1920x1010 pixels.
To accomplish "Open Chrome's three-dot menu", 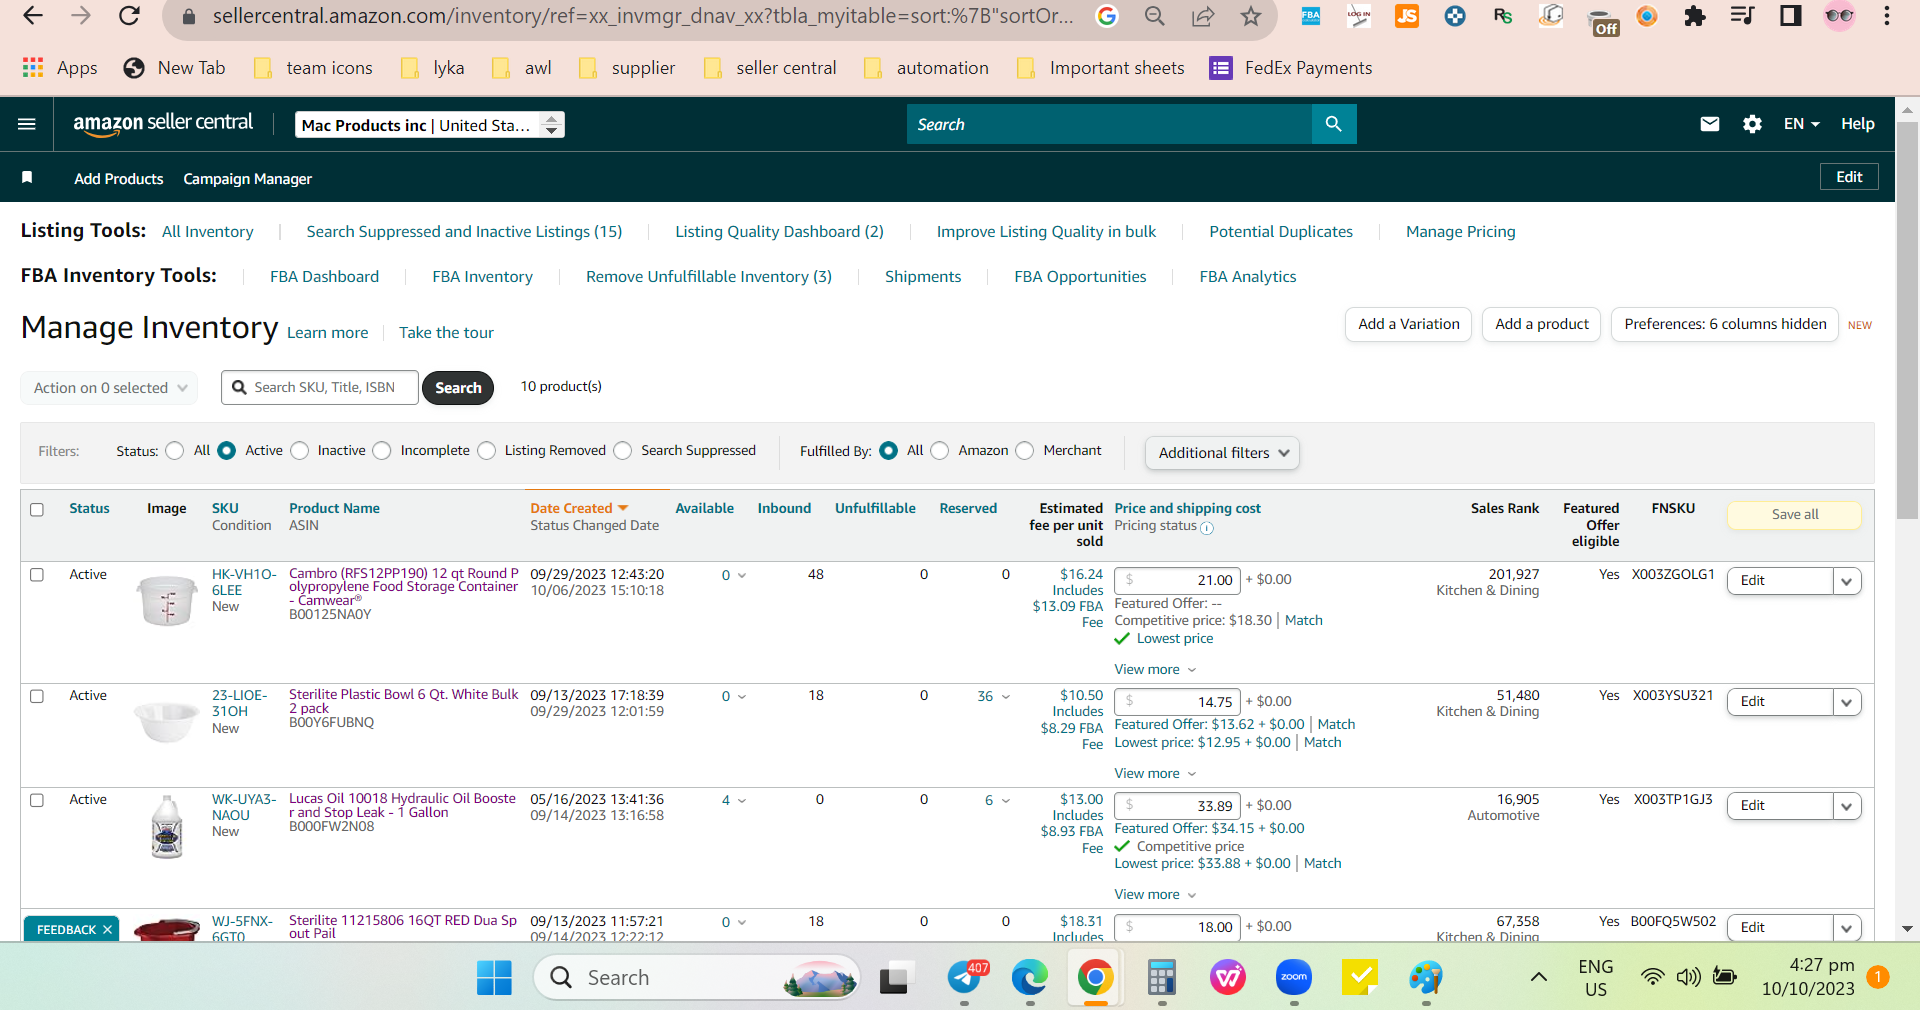I will coord(1886,16).
